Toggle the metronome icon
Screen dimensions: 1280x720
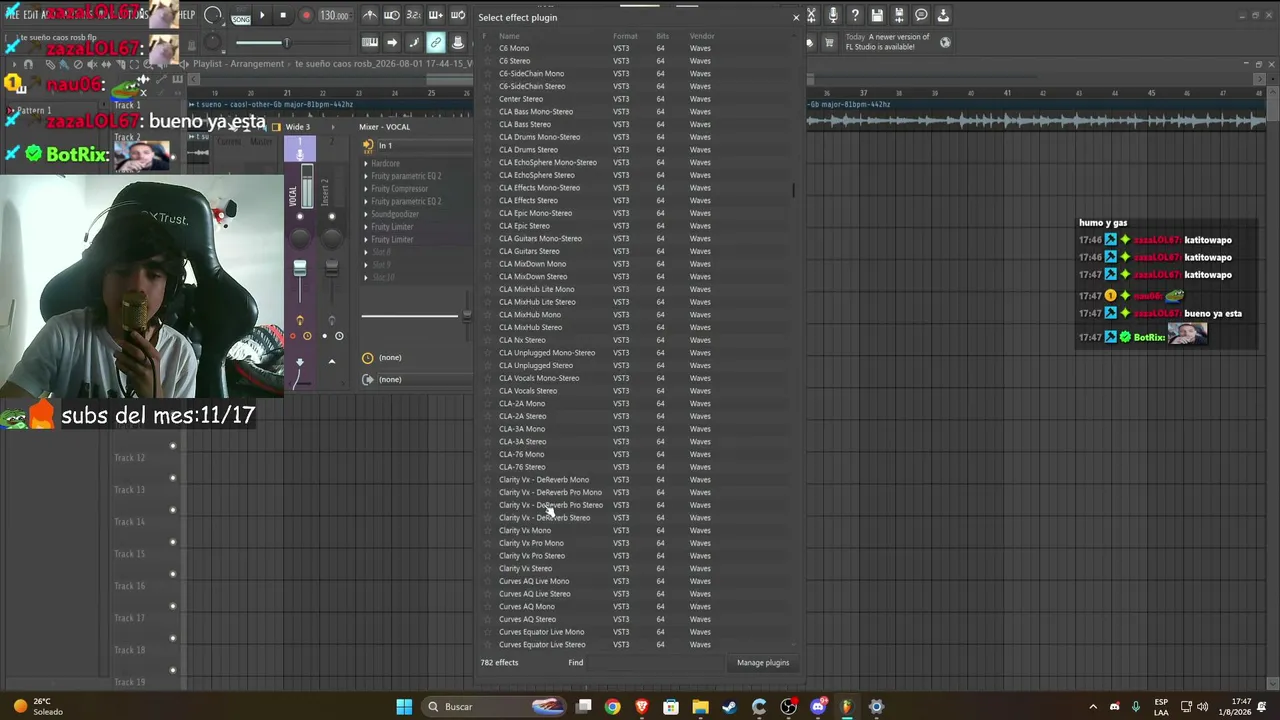(370, 16)
